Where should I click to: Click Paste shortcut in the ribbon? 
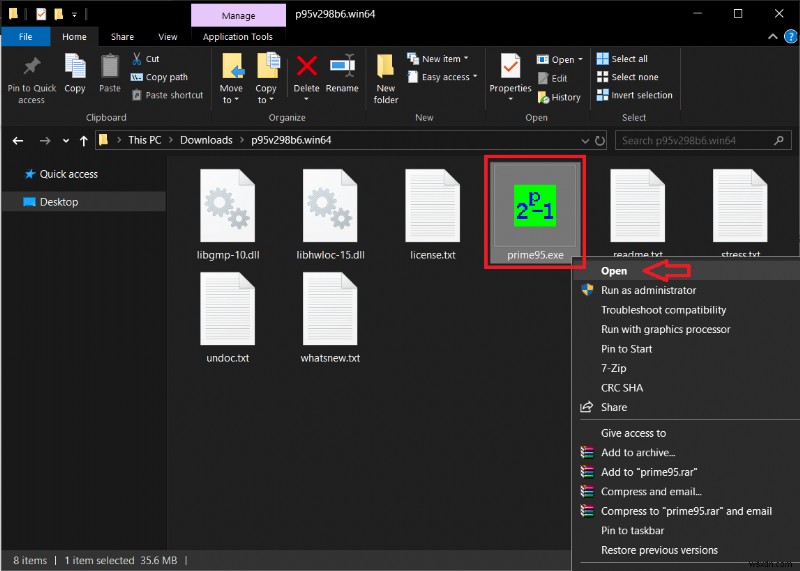click(x=167, y=95)
